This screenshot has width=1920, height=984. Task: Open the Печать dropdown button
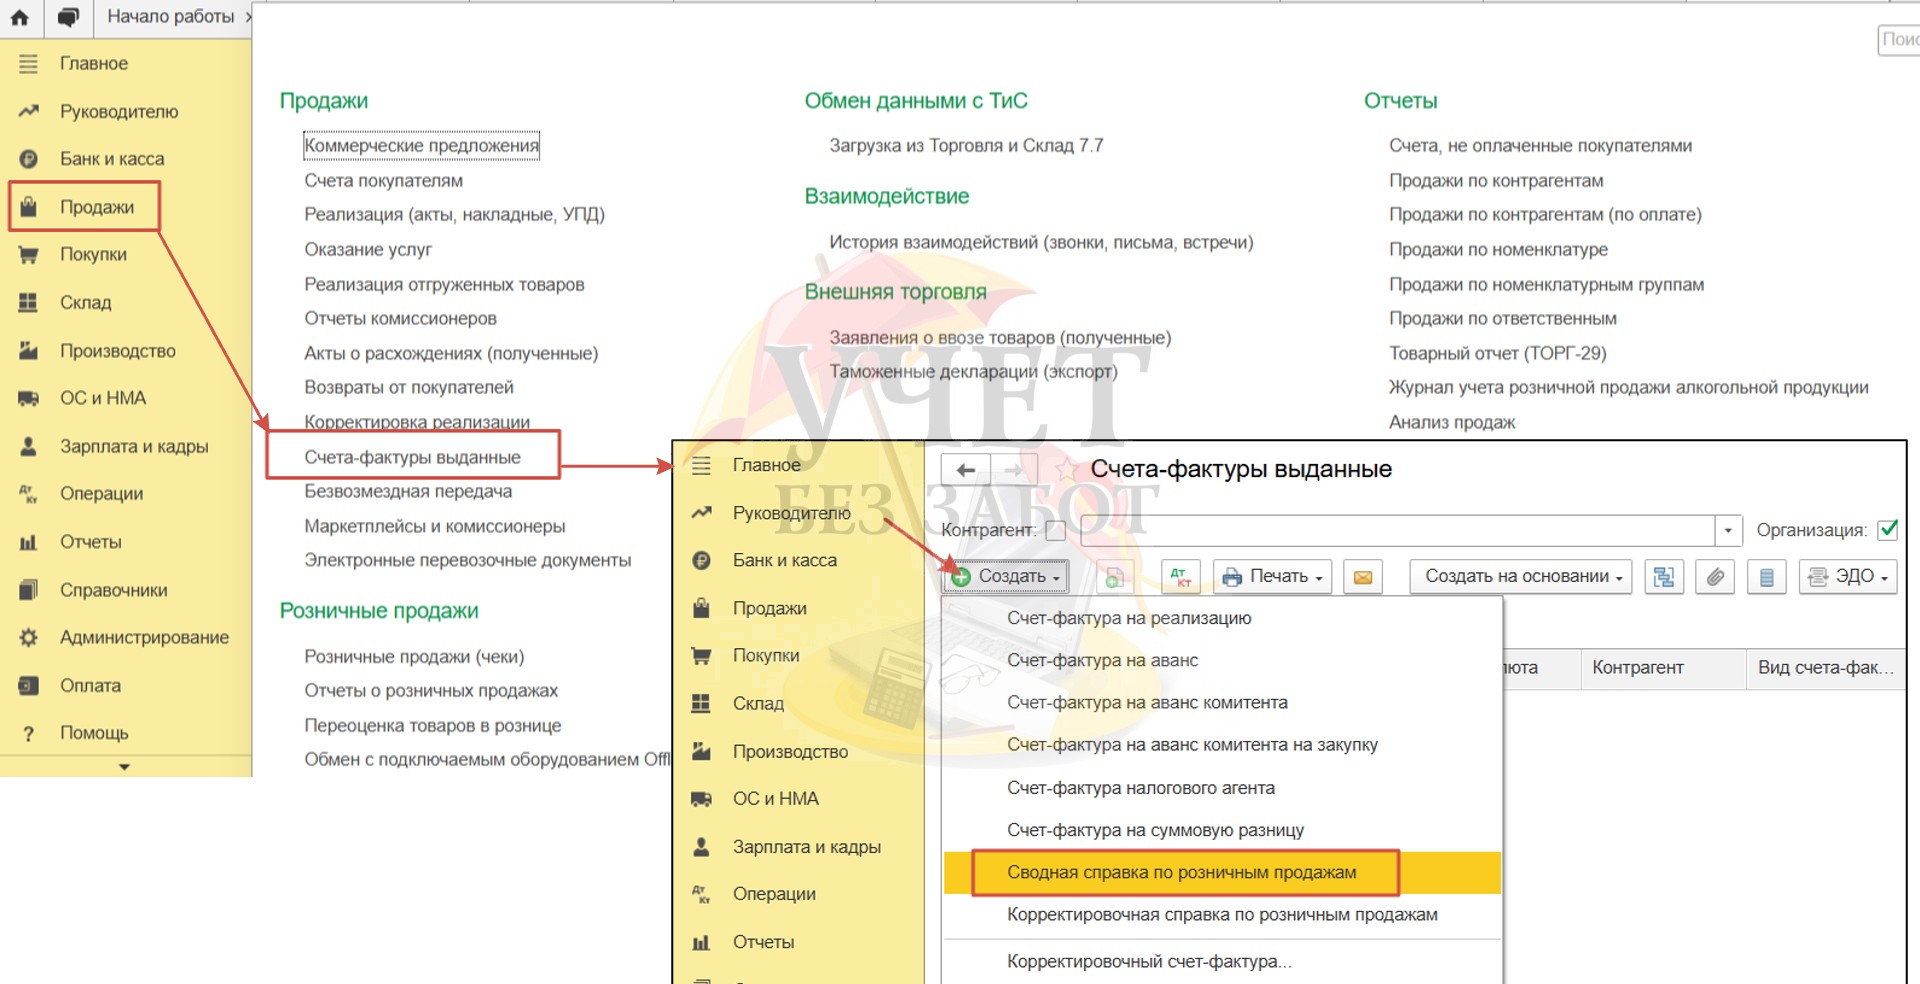point(1272,577)
